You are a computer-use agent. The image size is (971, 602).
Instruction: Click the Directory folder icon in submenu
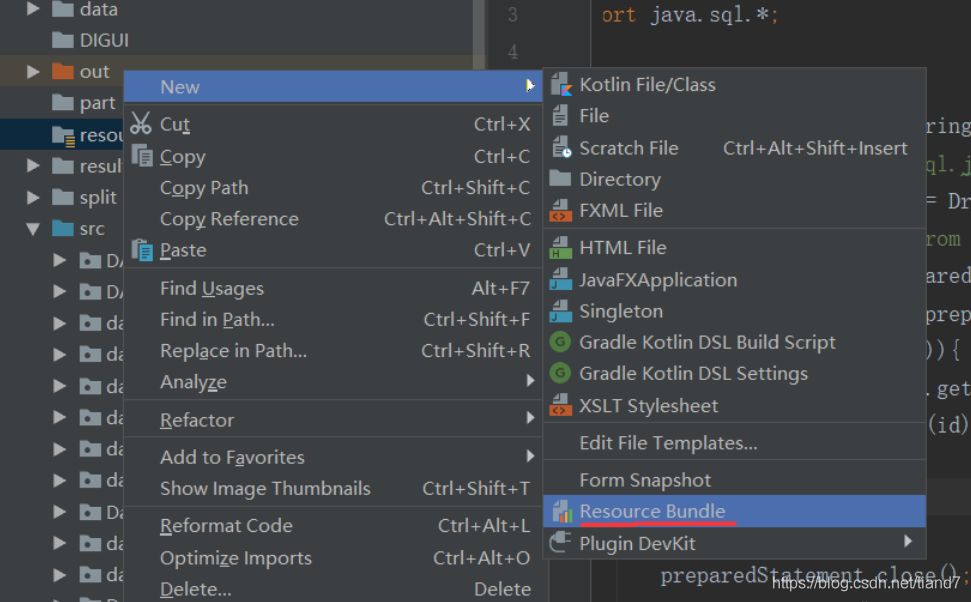[560, 179]
